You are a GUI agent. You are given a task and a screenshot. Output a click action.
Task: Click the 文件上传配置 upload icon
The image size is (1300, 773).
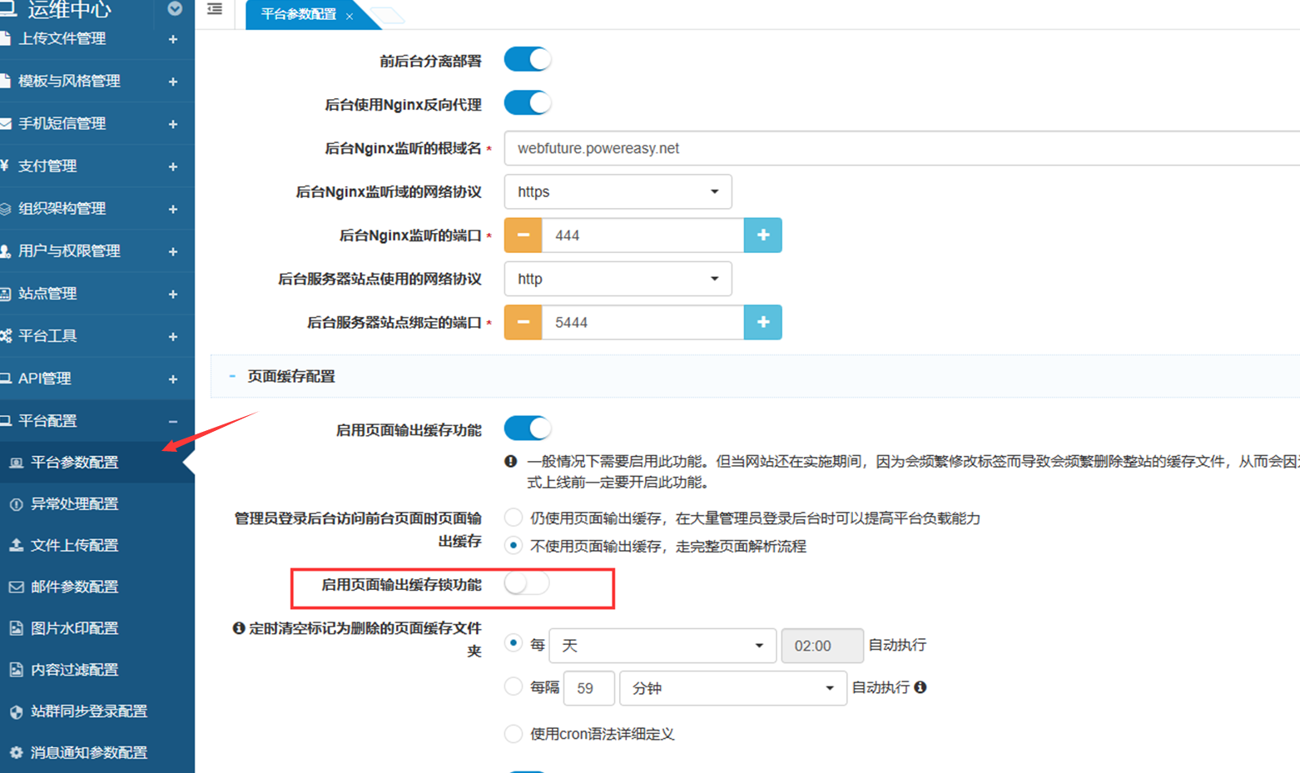pos(16,546)
